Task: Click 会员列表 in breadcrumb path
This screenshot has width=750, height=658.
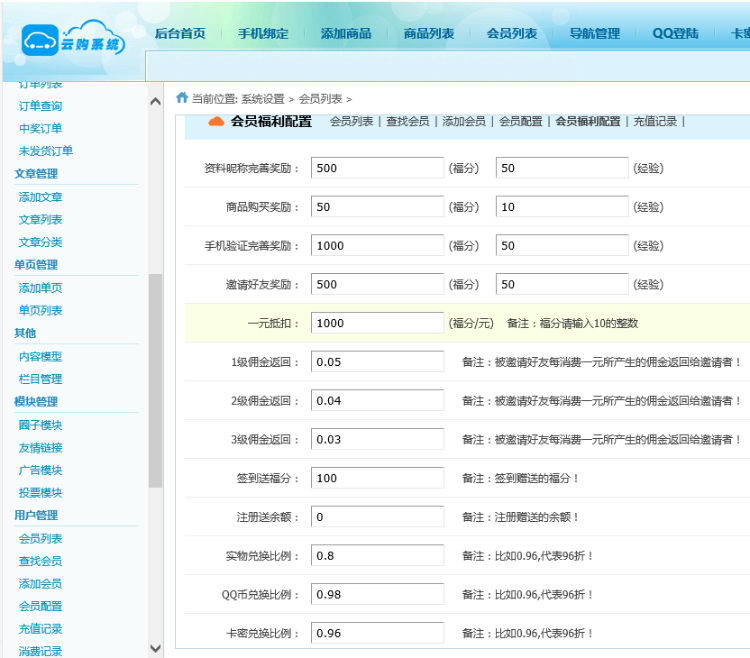Action: (320, 99)
